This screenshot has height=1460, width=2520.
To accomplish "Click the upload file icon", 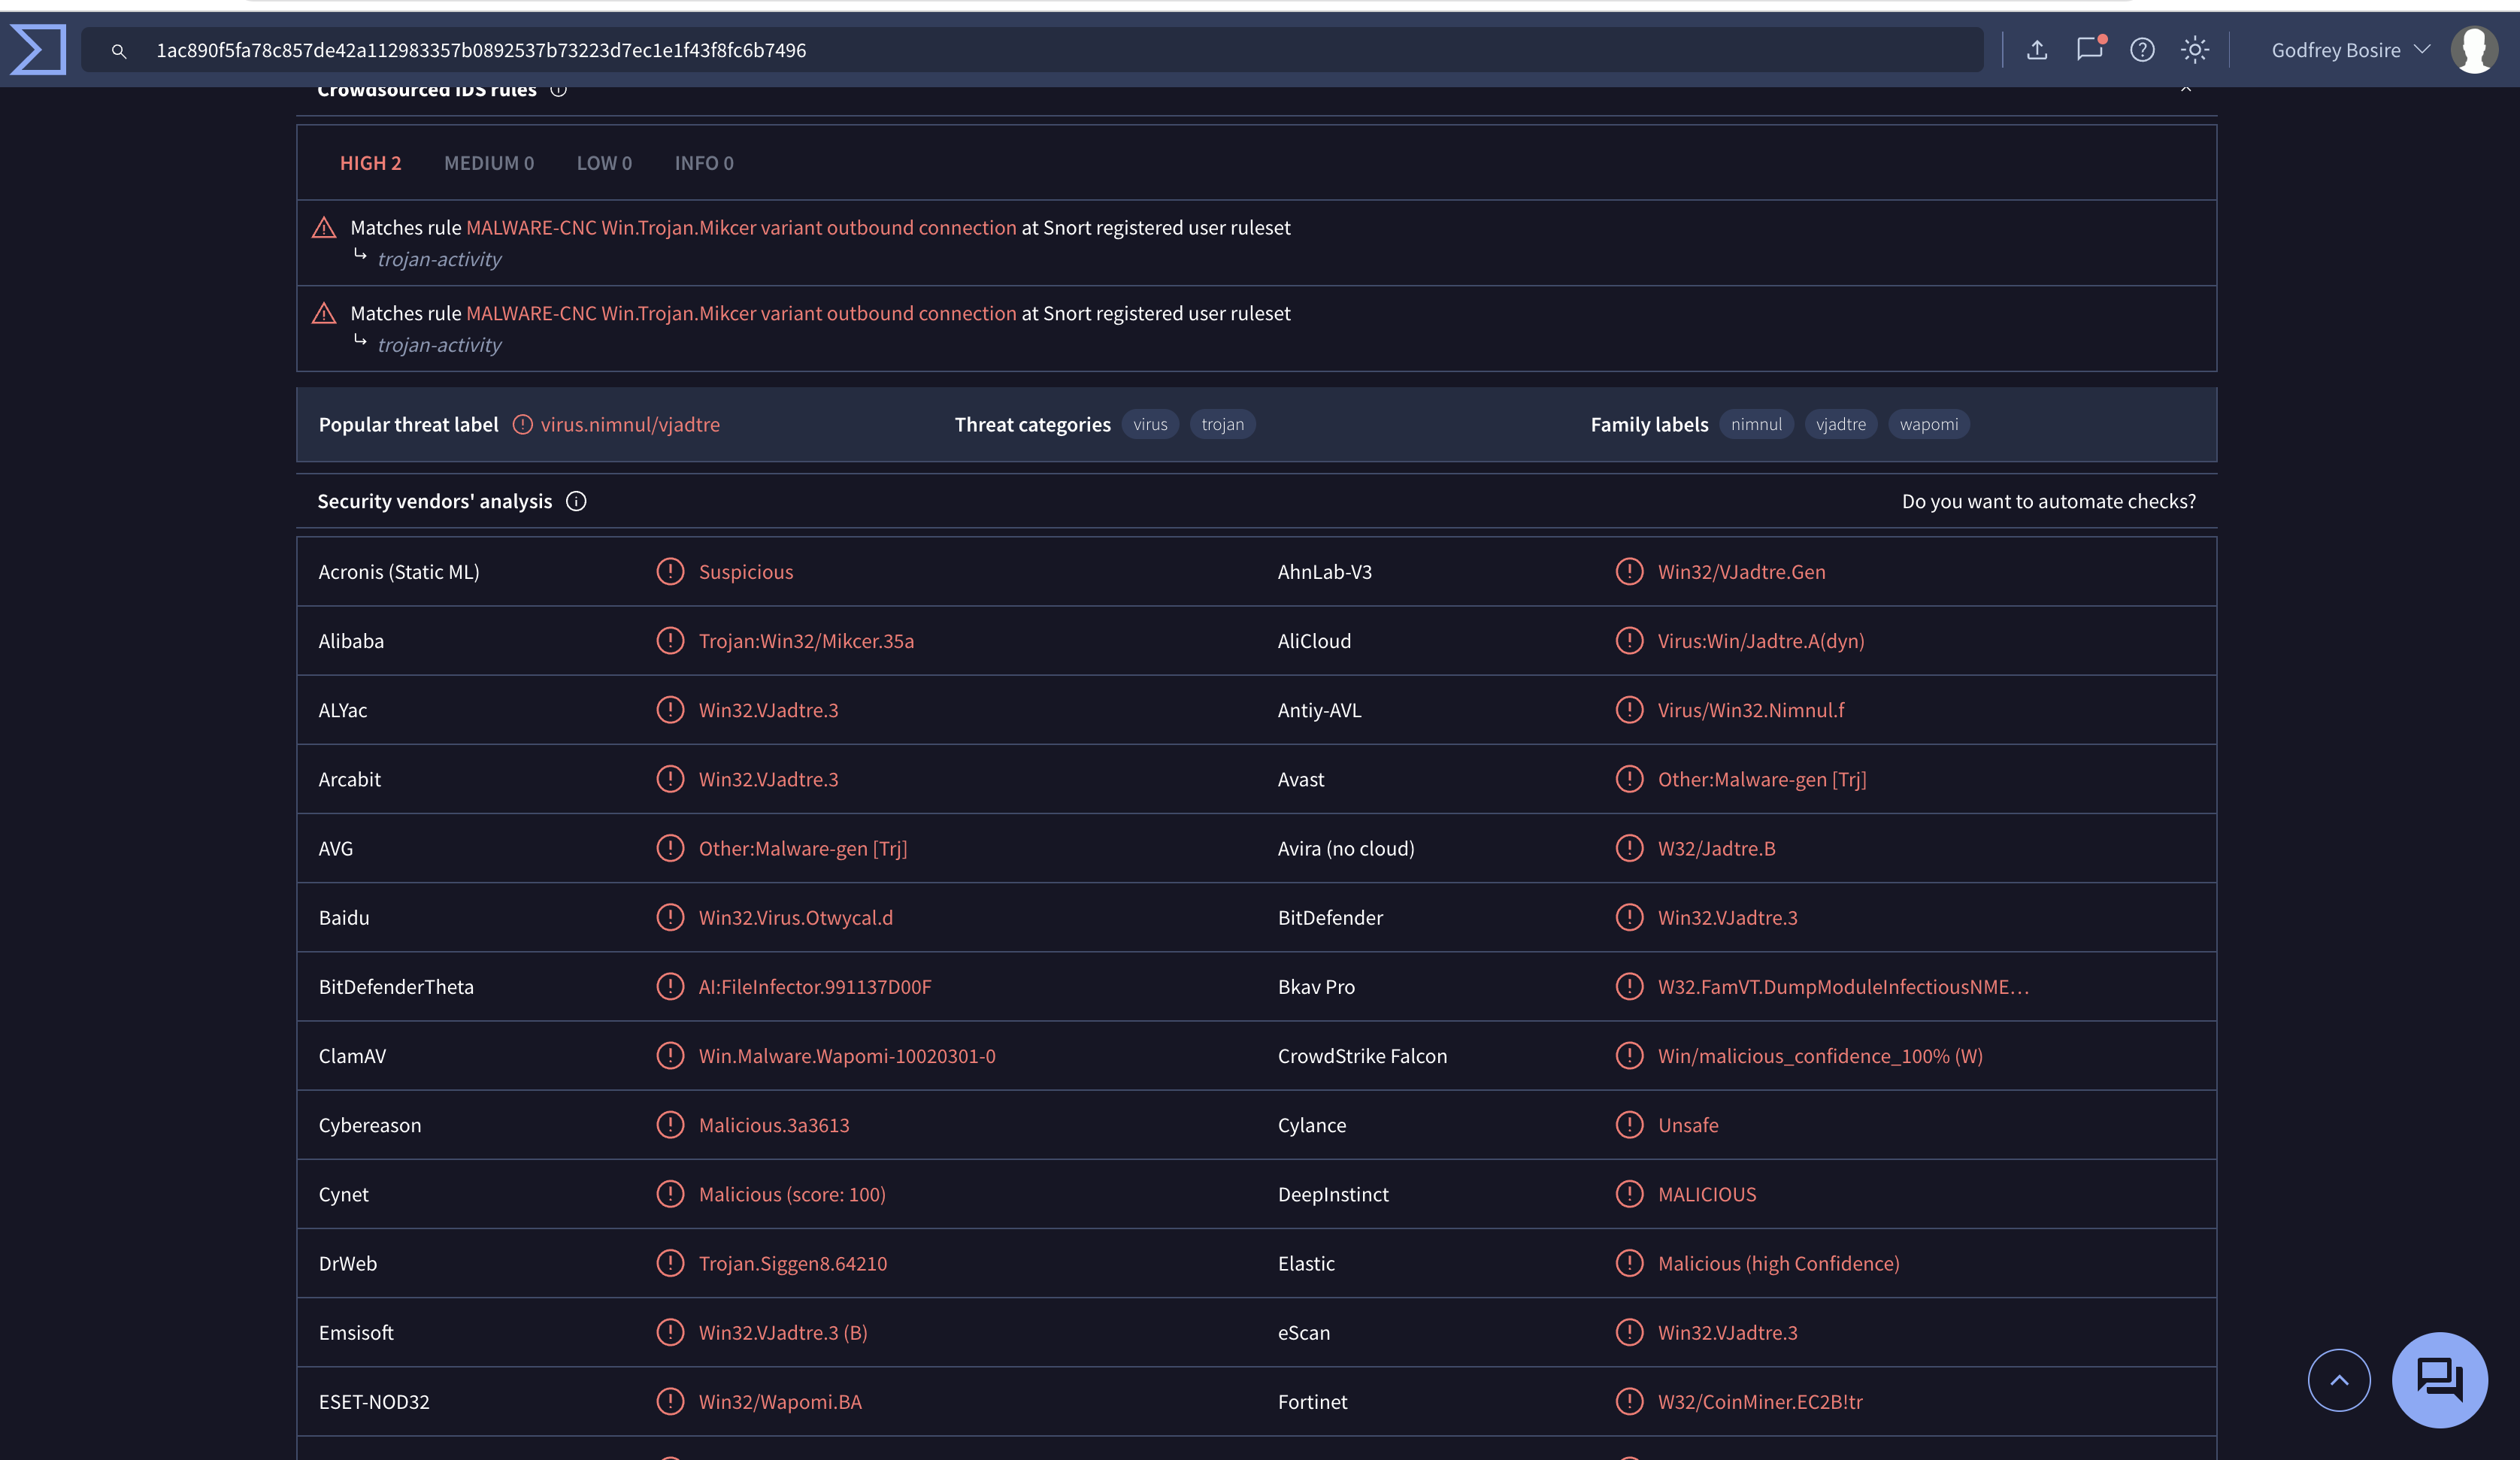I will pyautogui.click(x=2037, y=49).
